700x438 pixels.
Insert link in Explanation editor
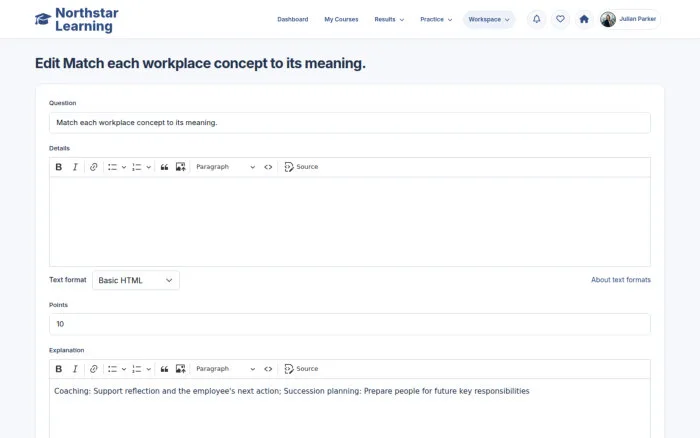point(93,369)
